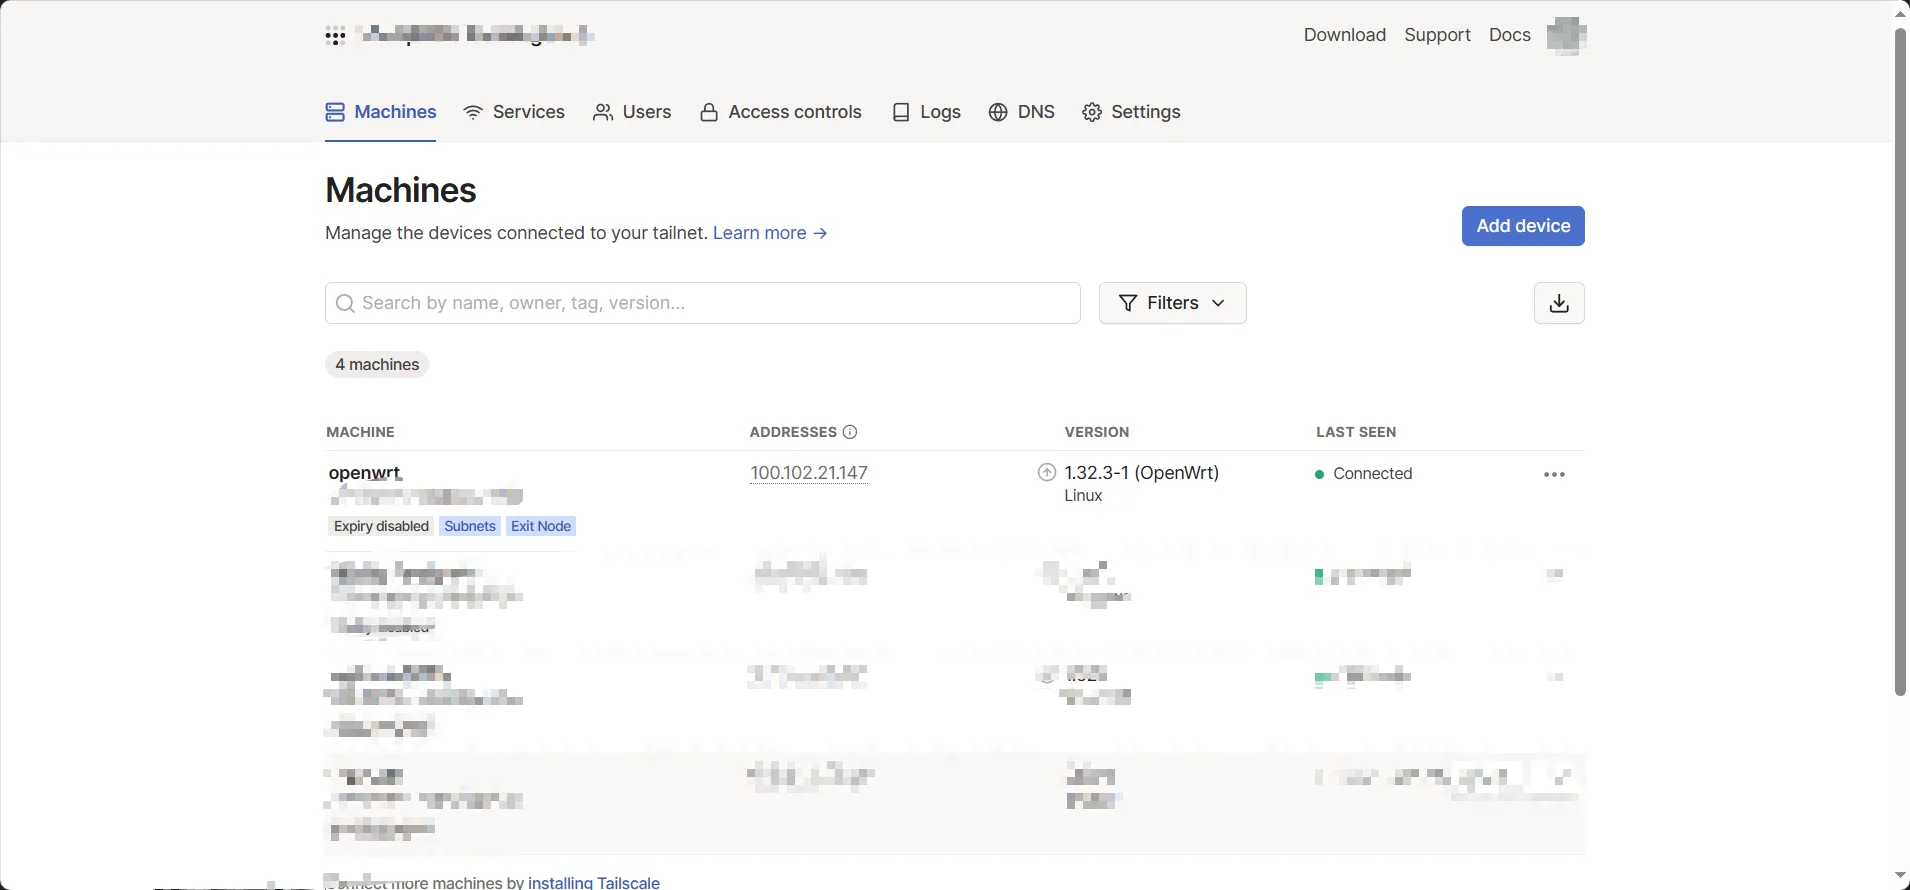Go to the DNS tab
Screen dimensions: 1910x890
1021,112
